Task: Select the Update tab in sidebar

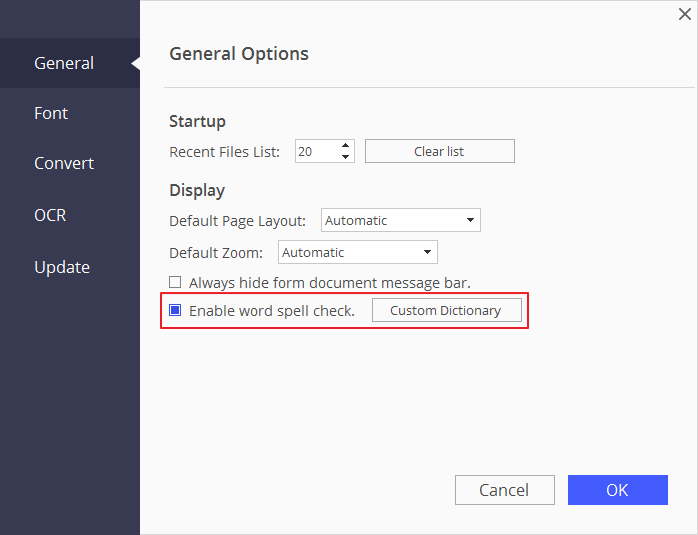Action: click(62, 267)
